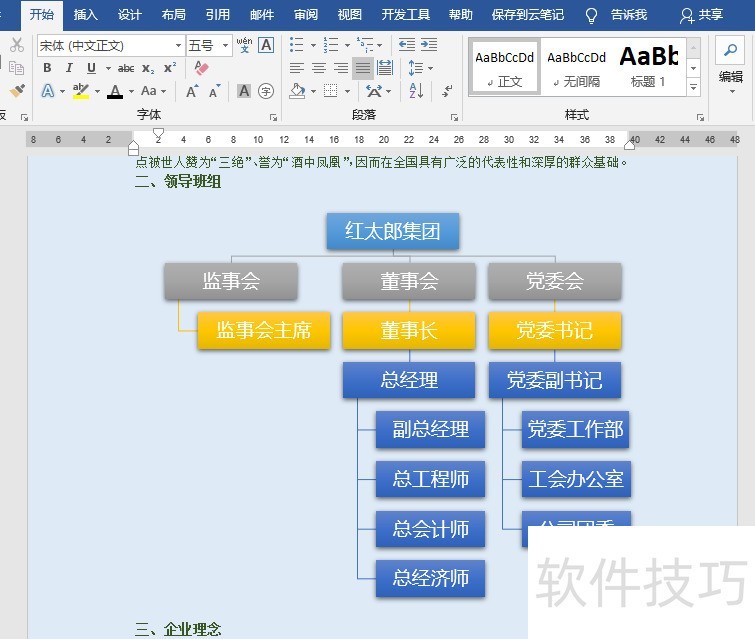
Task: Open the font name dropdown
Action: (x=178, y=46)
